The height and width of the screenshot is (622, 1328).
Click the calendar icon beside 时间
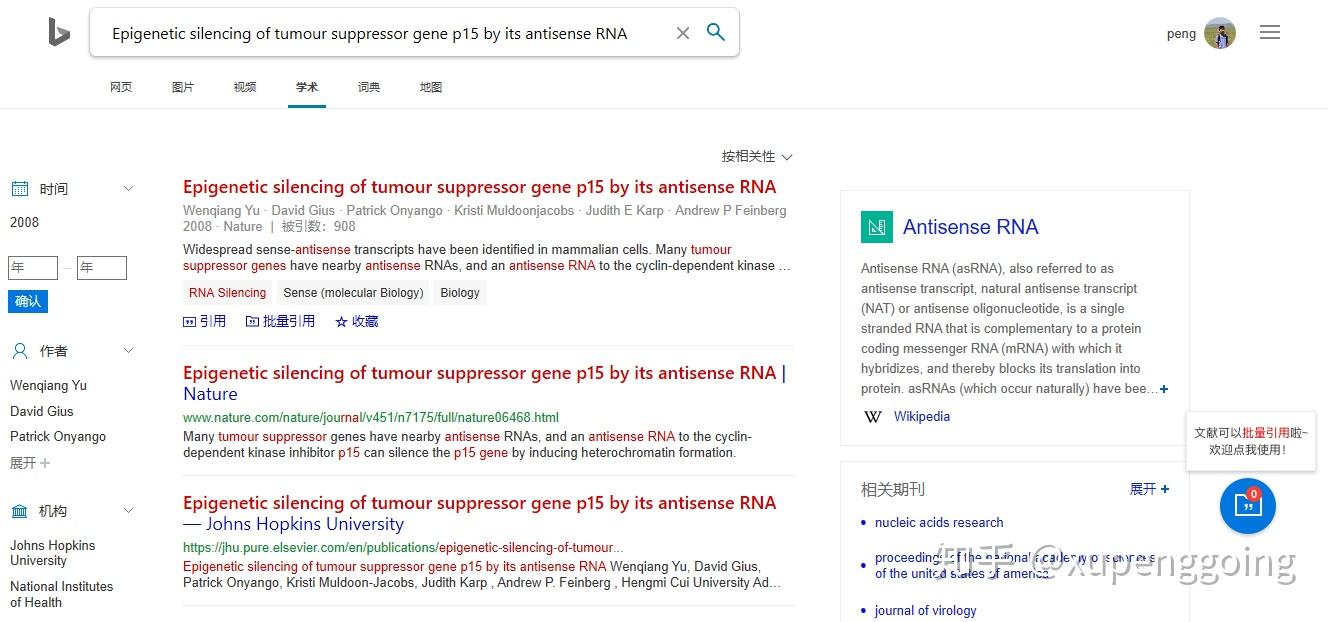20,189
